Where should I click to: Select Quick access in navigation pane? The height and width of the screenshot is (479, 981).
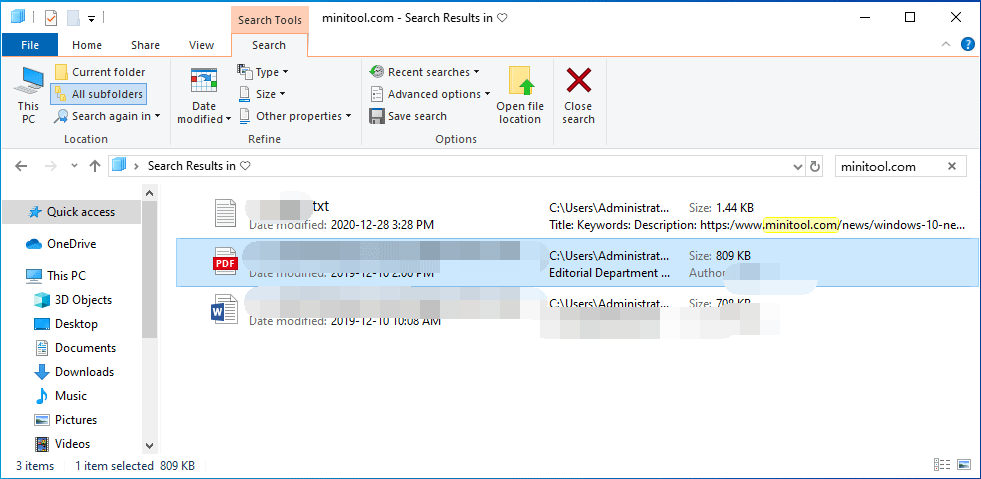(x=71, y=212)
